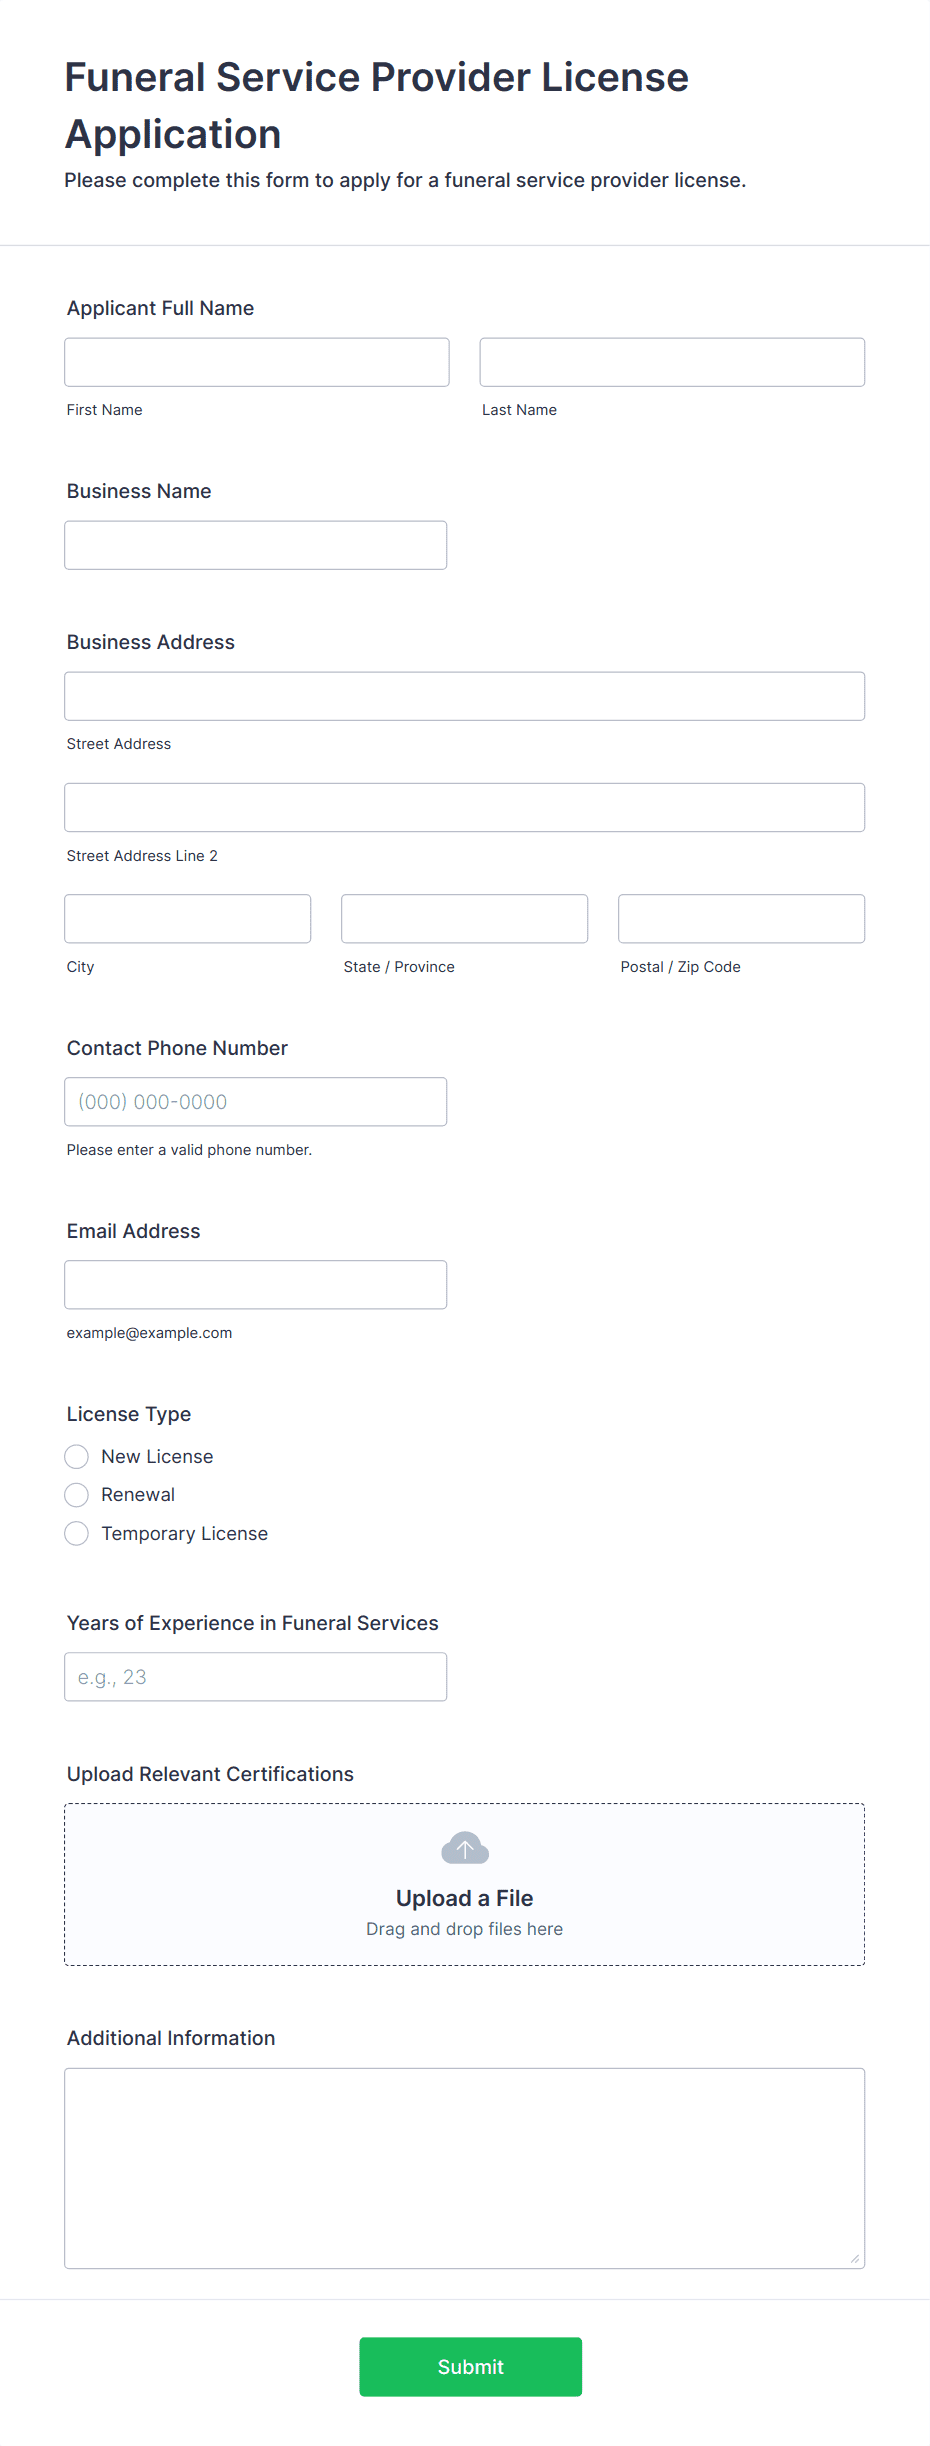Grab the textarea resize handle corner
The height and width of the screenshot is (2446, 930).
855,2258
